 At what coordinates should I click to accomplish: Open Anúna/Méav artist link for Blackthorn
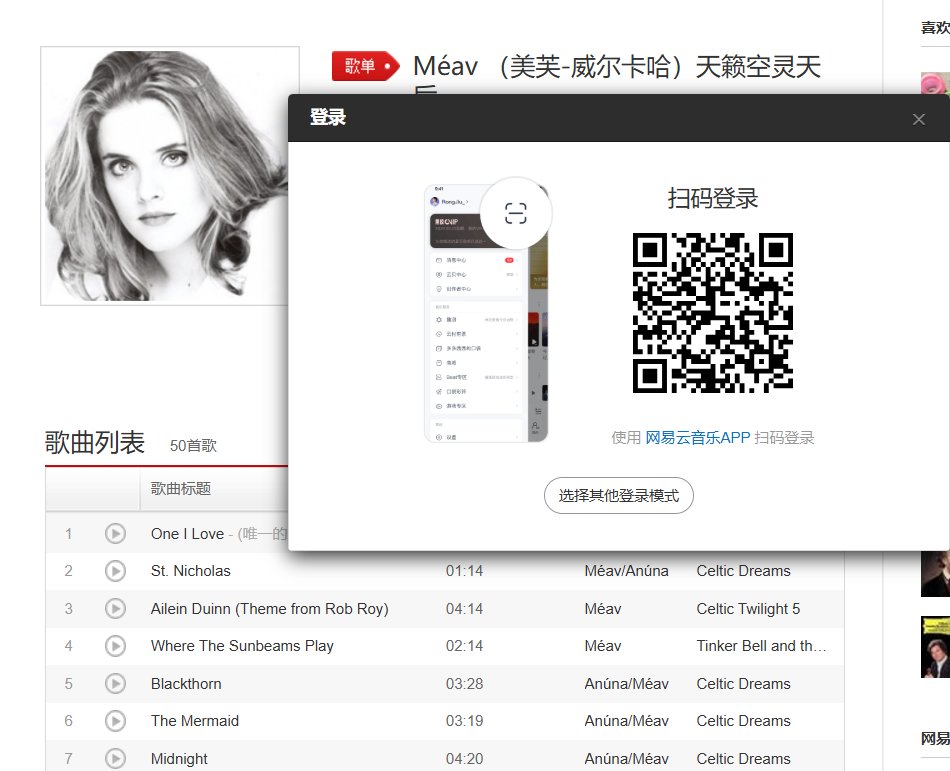click(626, 684)
